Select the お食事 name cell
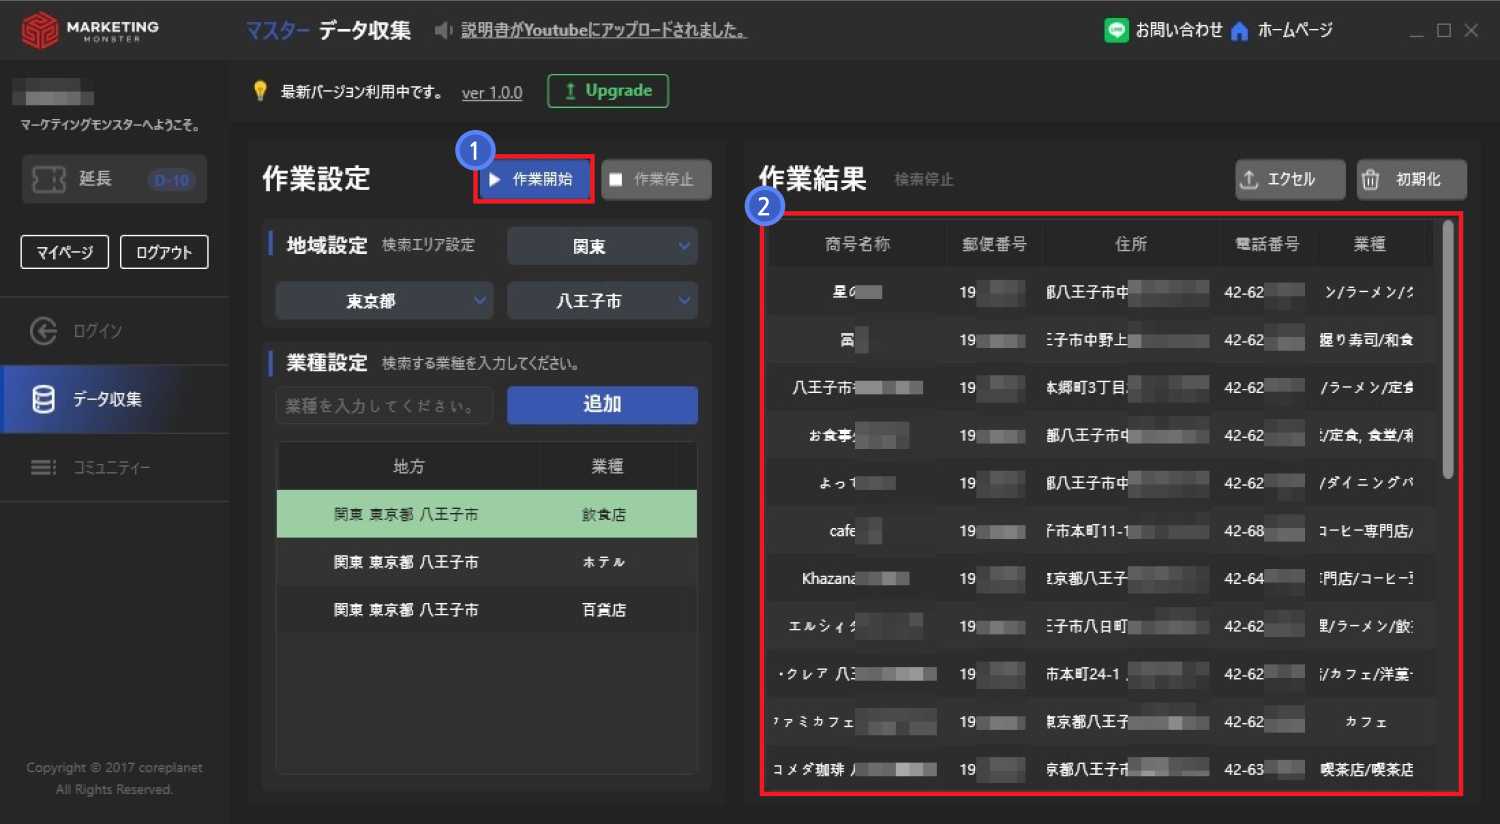Viewport: 1500px width, 824px height. pyautogui.click(x=856, y=435)
